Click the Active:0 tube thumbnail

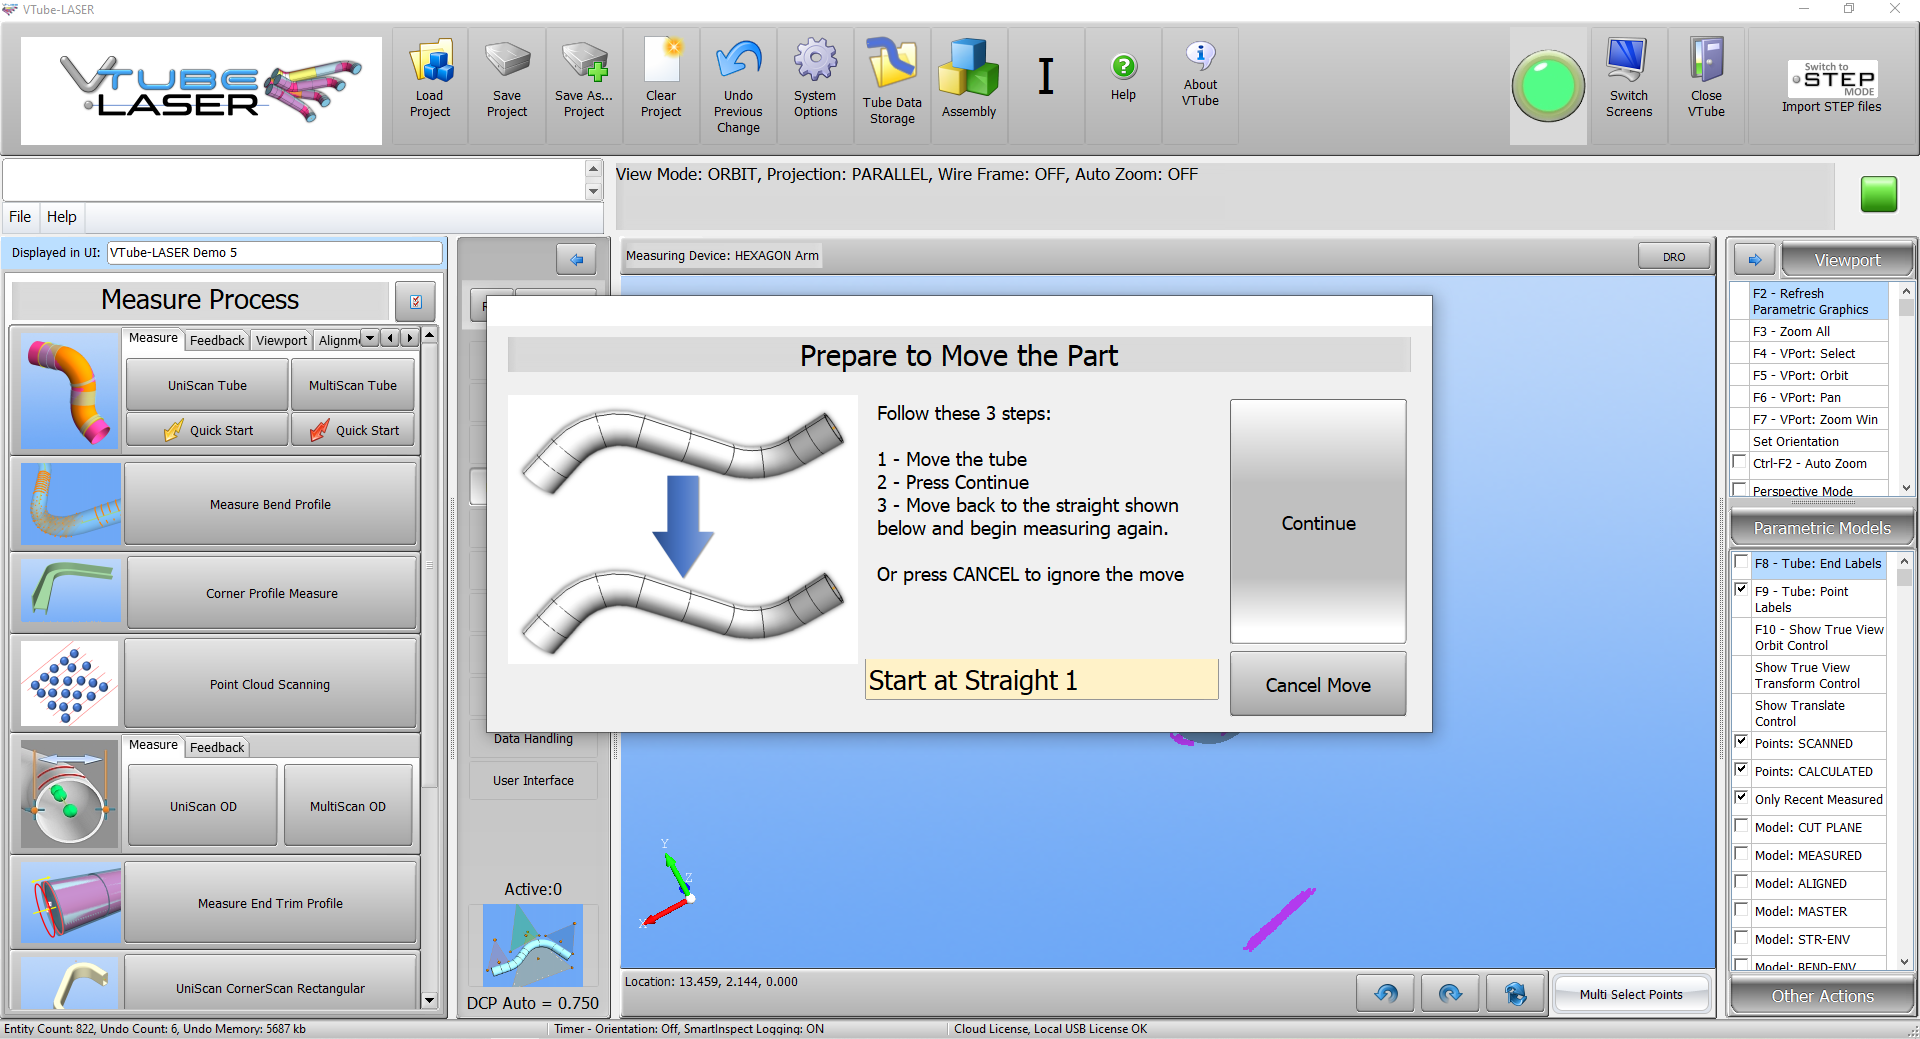click(x=533, y=945)
